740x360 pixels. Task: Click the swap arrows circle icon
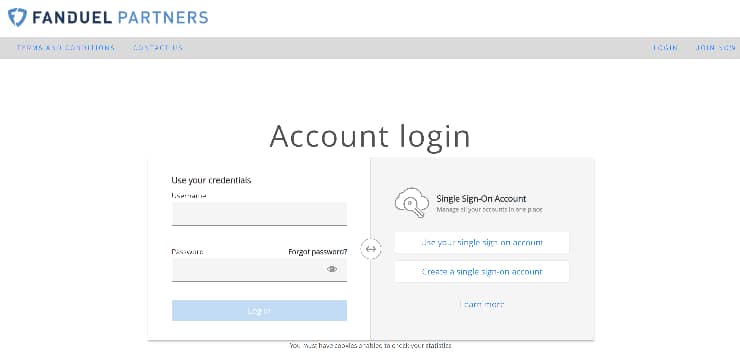[371, 249]
